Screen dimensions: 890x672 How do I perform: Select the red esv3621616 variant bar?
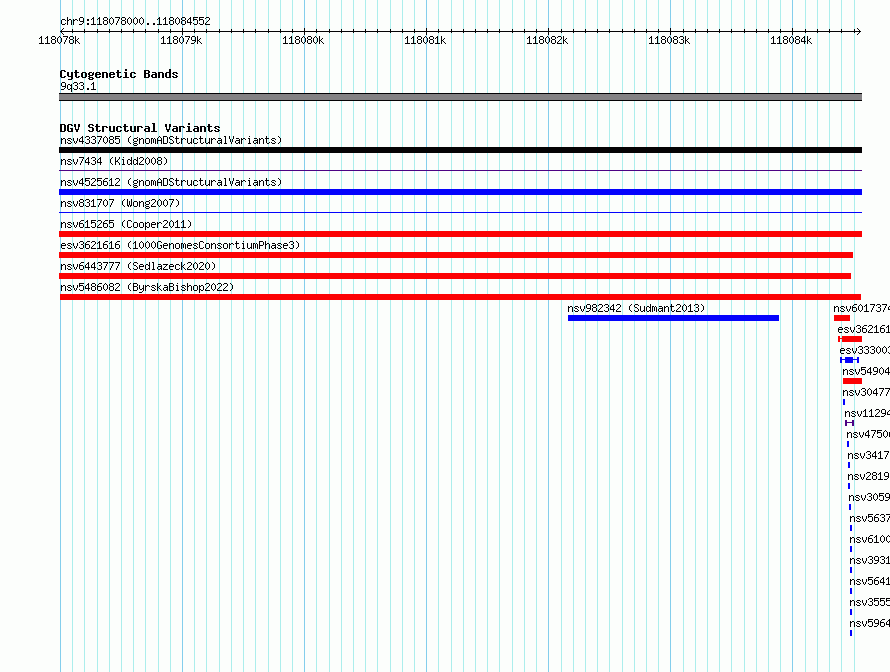coord(456,255)
